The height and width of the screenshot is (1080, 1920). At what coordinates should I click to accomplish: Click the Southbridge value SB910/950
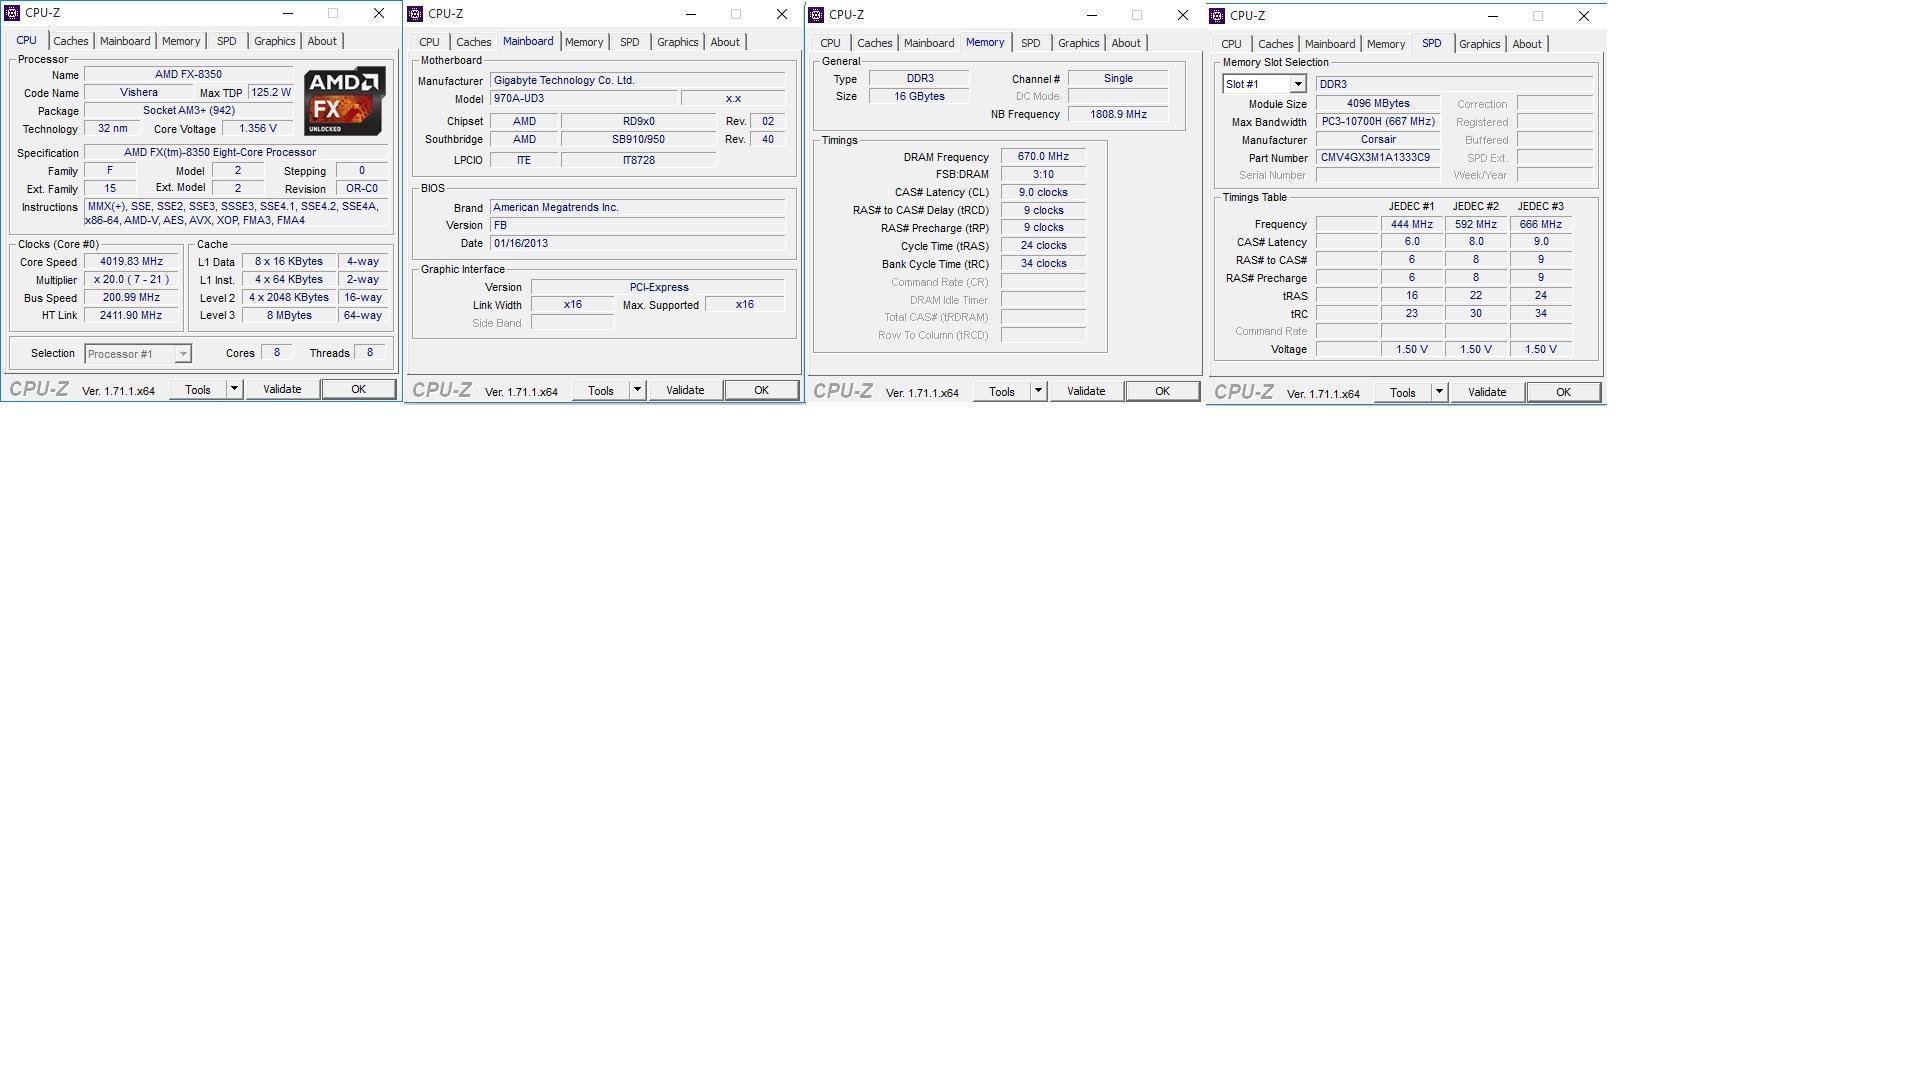pyautogui.click(x=638, y=139)
